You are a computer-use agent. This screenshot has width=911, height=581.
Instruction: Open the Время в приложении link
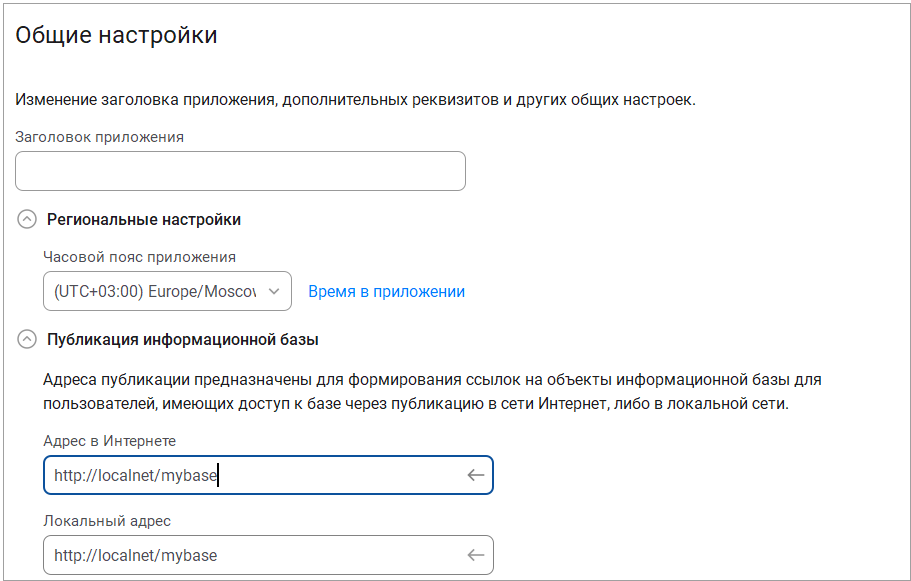pos(386,291)
